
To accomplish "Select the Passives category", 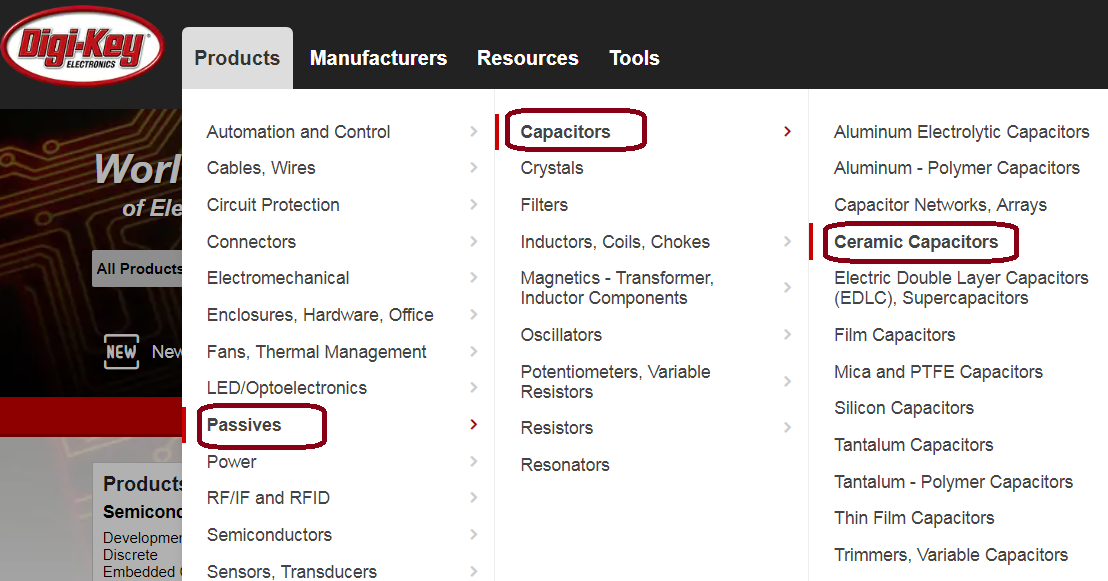I will click(244, 425).
